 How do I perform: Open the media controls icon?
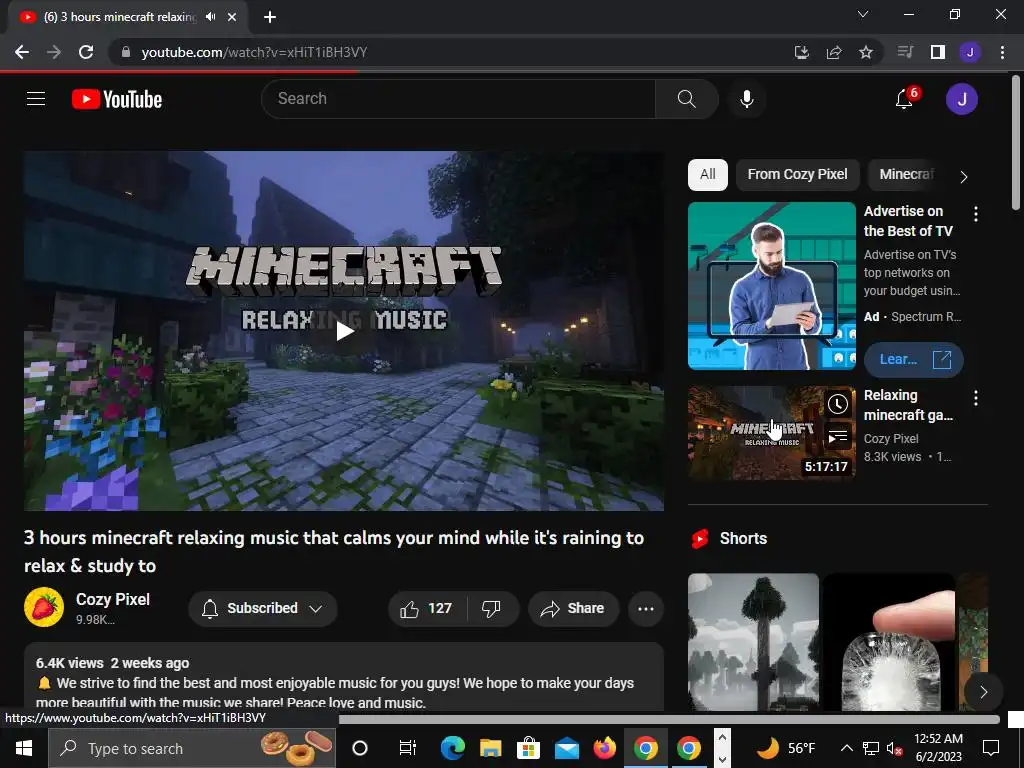(905, 52)
